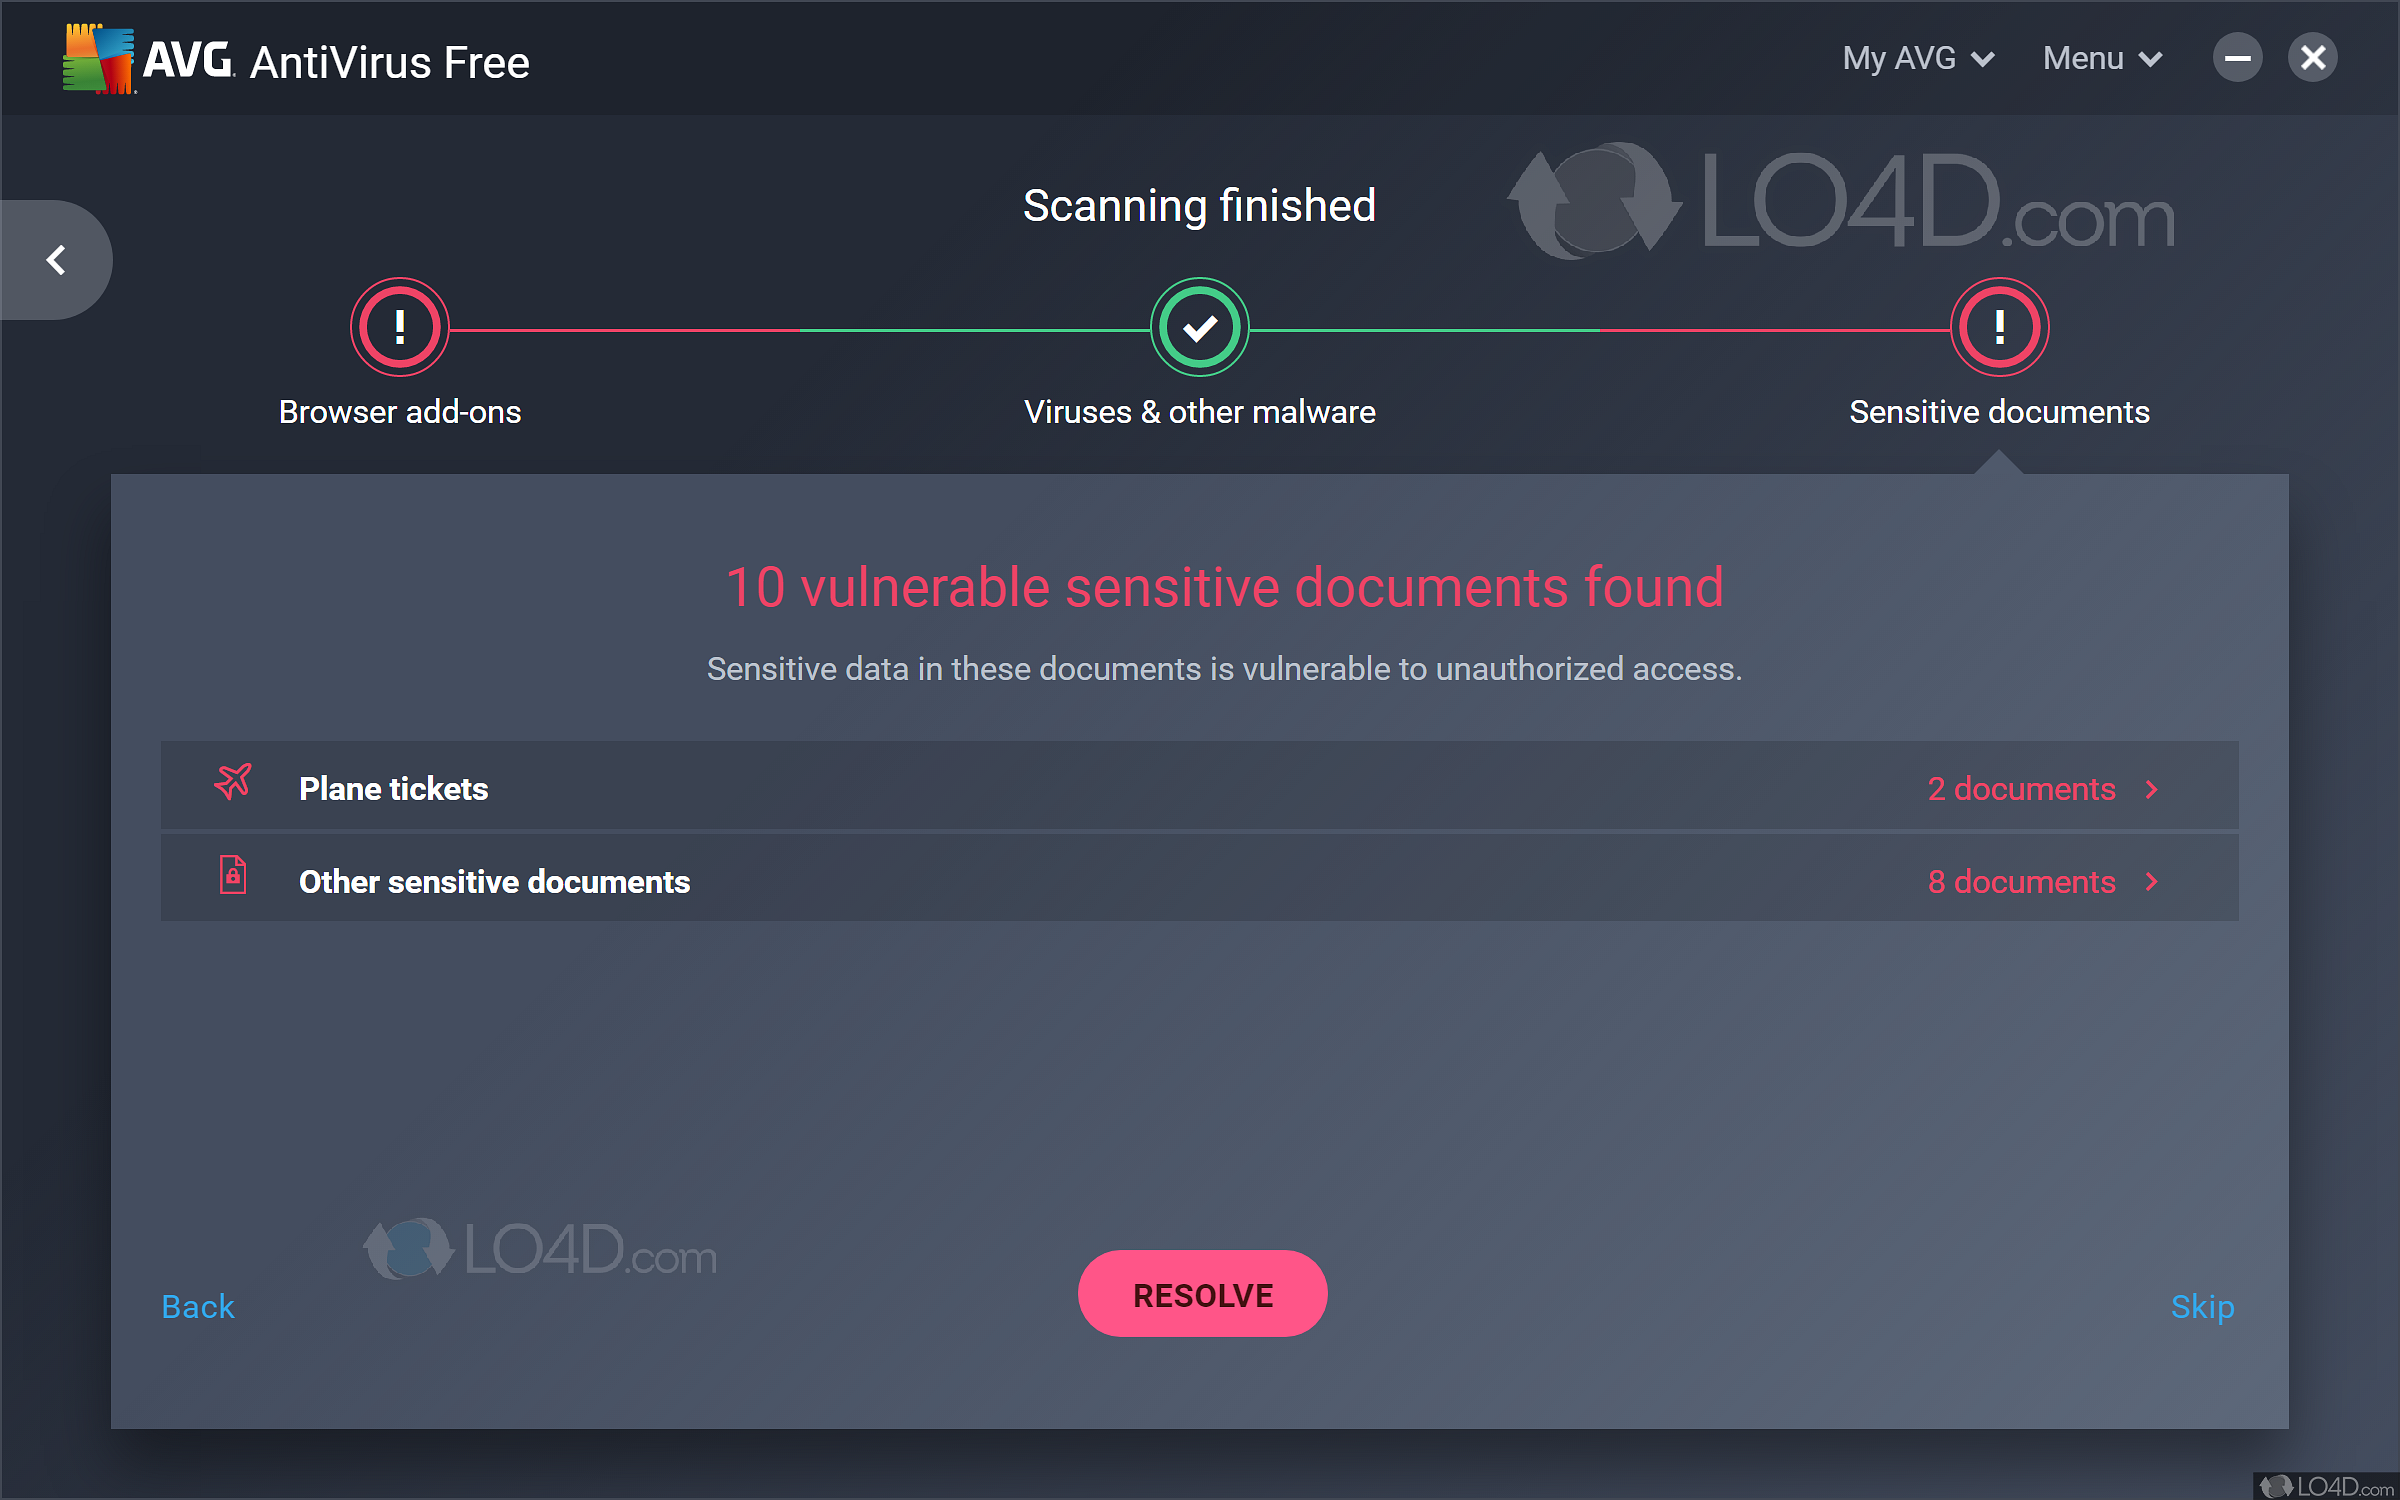Image resolution: width=2400 pixels, height=1500 pixels.
Task: Click the Viruses & other malware label
Action: coord(1199,412)
